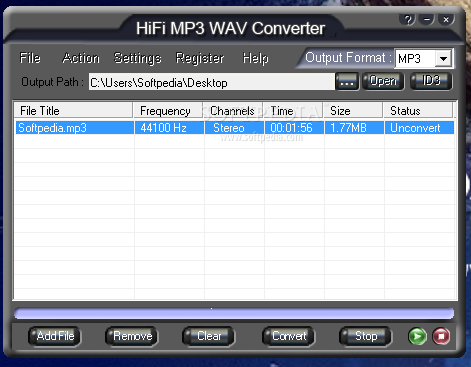
Task: Browse output path with ellipsis button
Action: pyautogui.click(x=347, y=81)
